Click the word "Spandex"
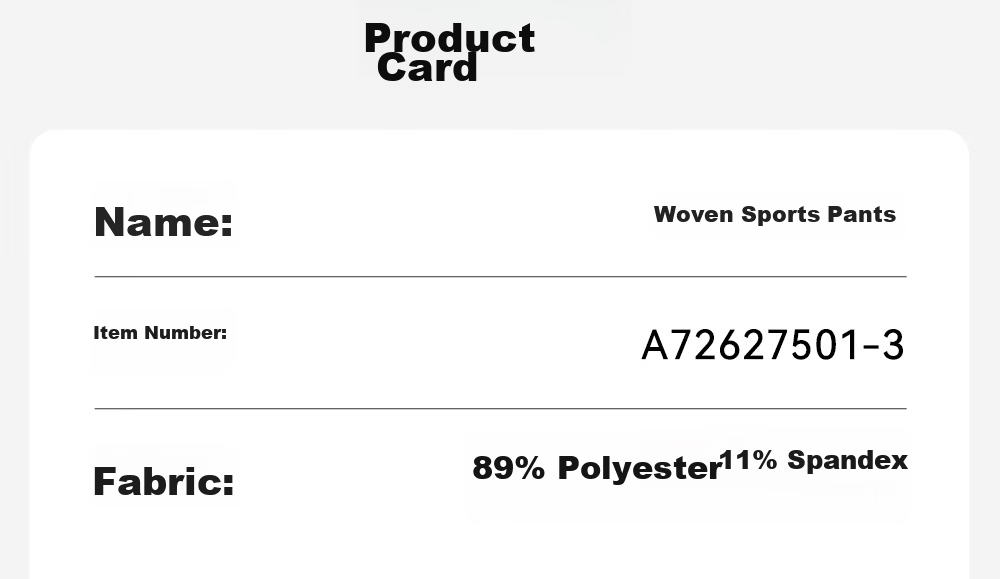Viewport: 1000px width, 579px height. click(x=848, y=460)
